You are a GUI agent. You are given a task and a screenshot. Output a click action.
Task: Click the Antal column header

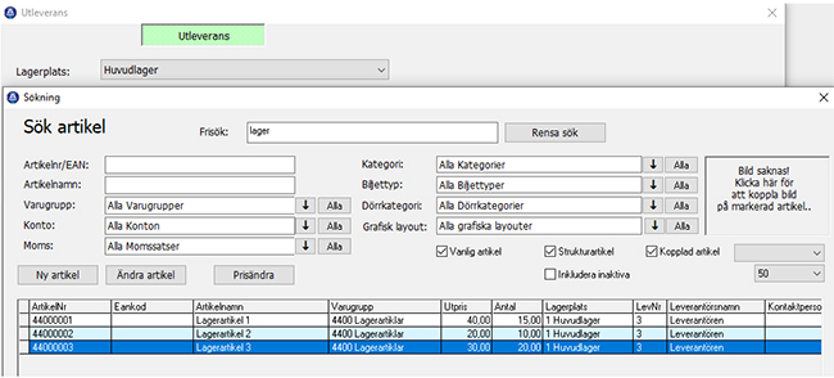click(x=517, y=307)
